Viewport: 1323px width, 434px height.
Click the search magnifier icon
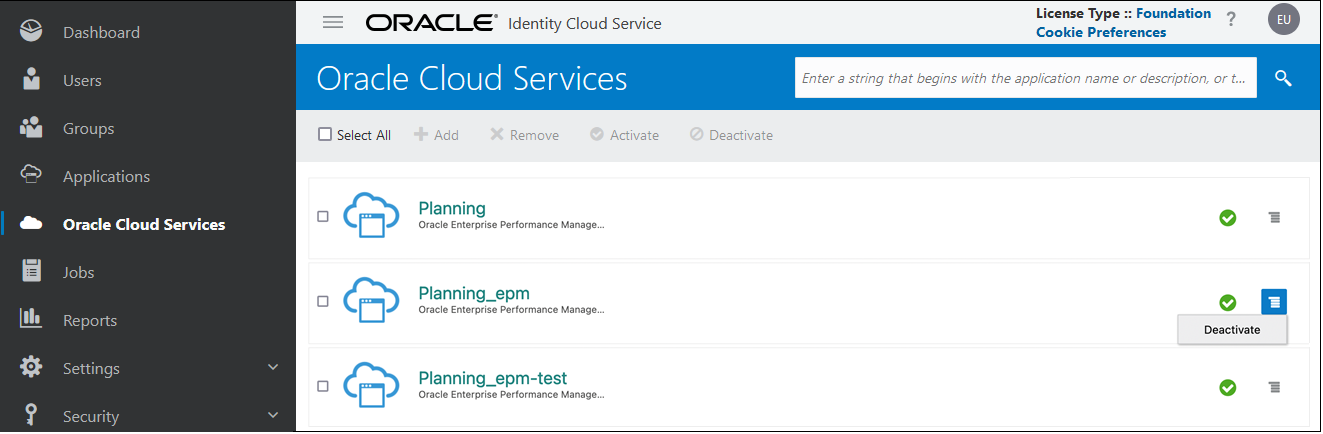[1283, 78]
